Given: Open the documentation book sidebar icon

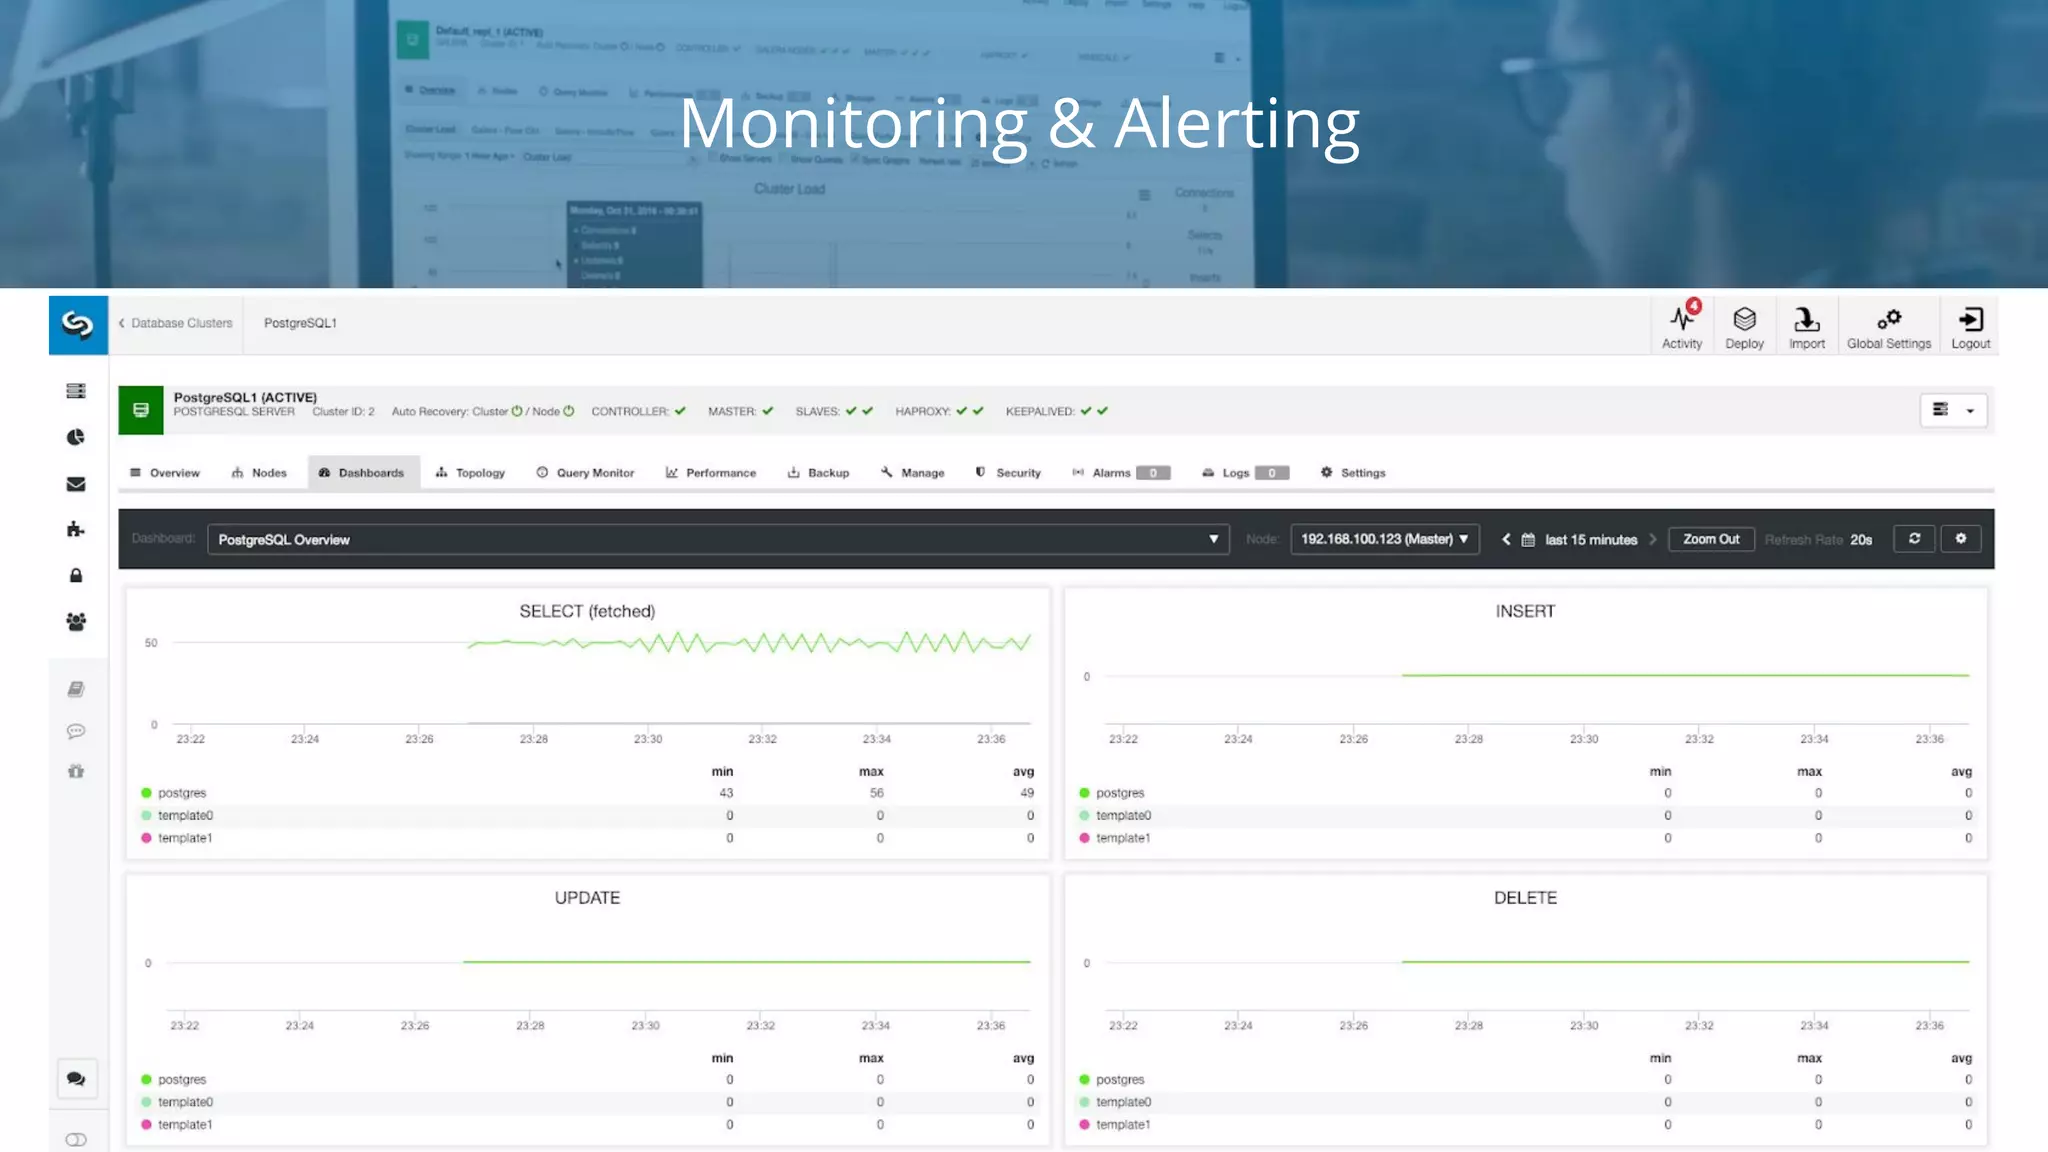Looking at the screenshot, I should (x=76, y=689).
